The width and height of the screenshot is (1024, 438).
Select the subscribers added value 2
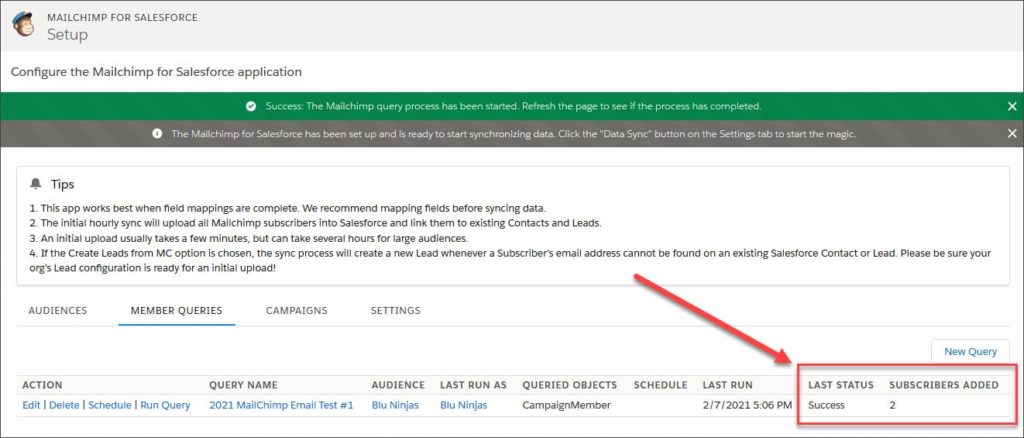pos(892,405)
